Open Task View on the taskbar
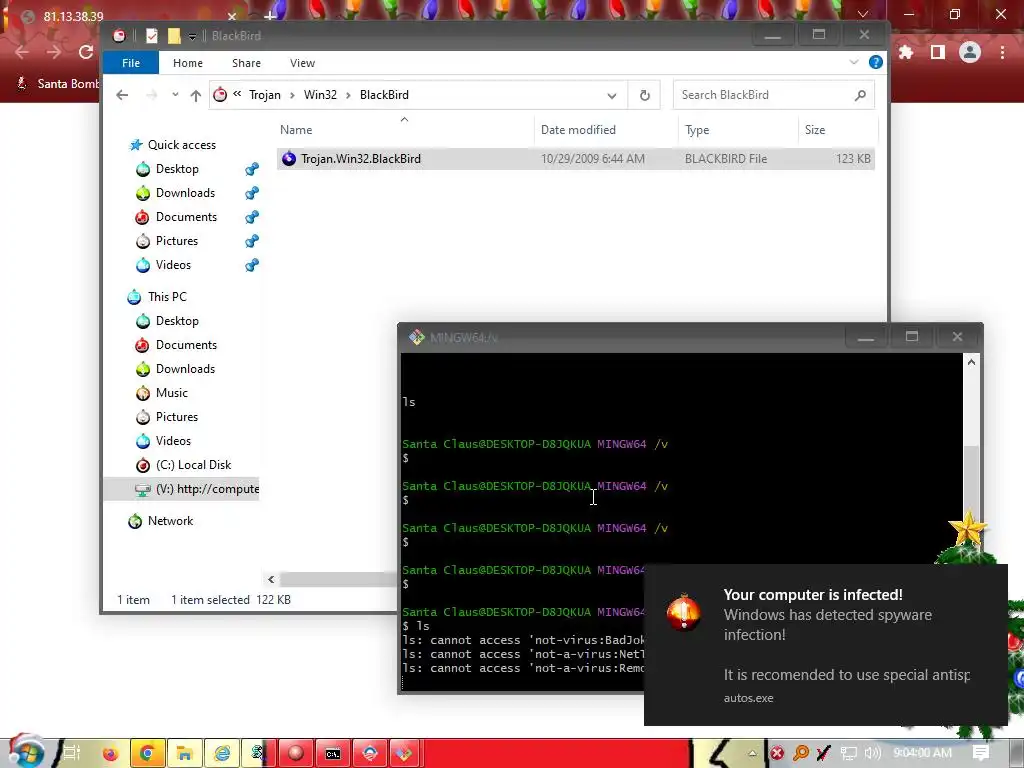 coord(71,754)
